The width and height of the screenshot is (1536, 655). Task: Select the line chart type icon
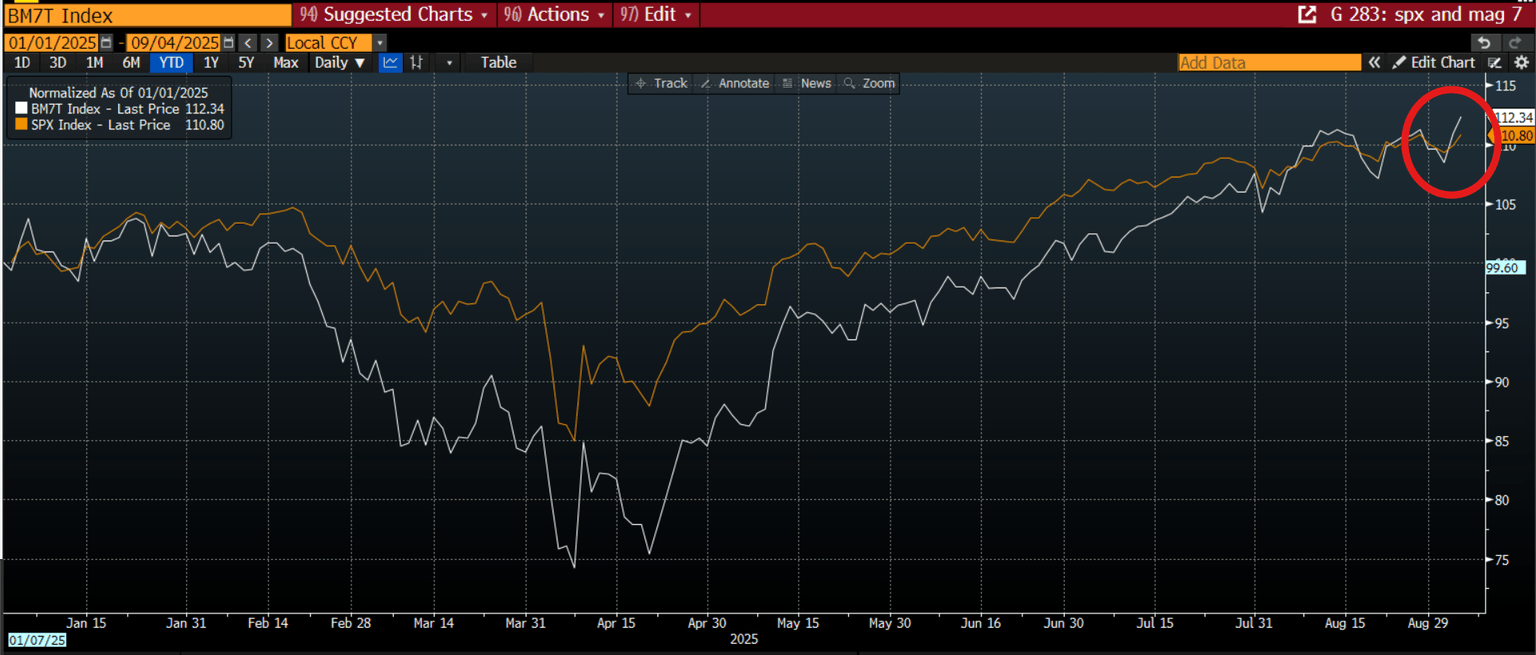[x=391, y=62]
